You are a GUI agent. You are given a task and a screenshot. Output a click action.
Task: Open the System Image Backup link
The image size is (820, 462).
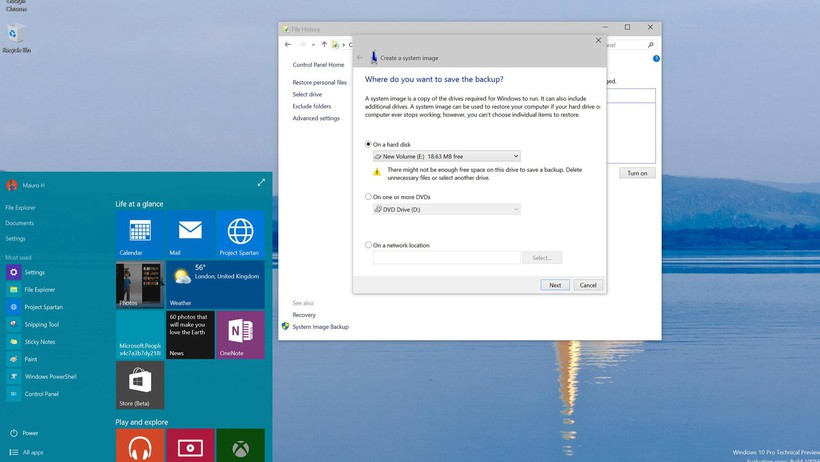[x=321, y=326]
